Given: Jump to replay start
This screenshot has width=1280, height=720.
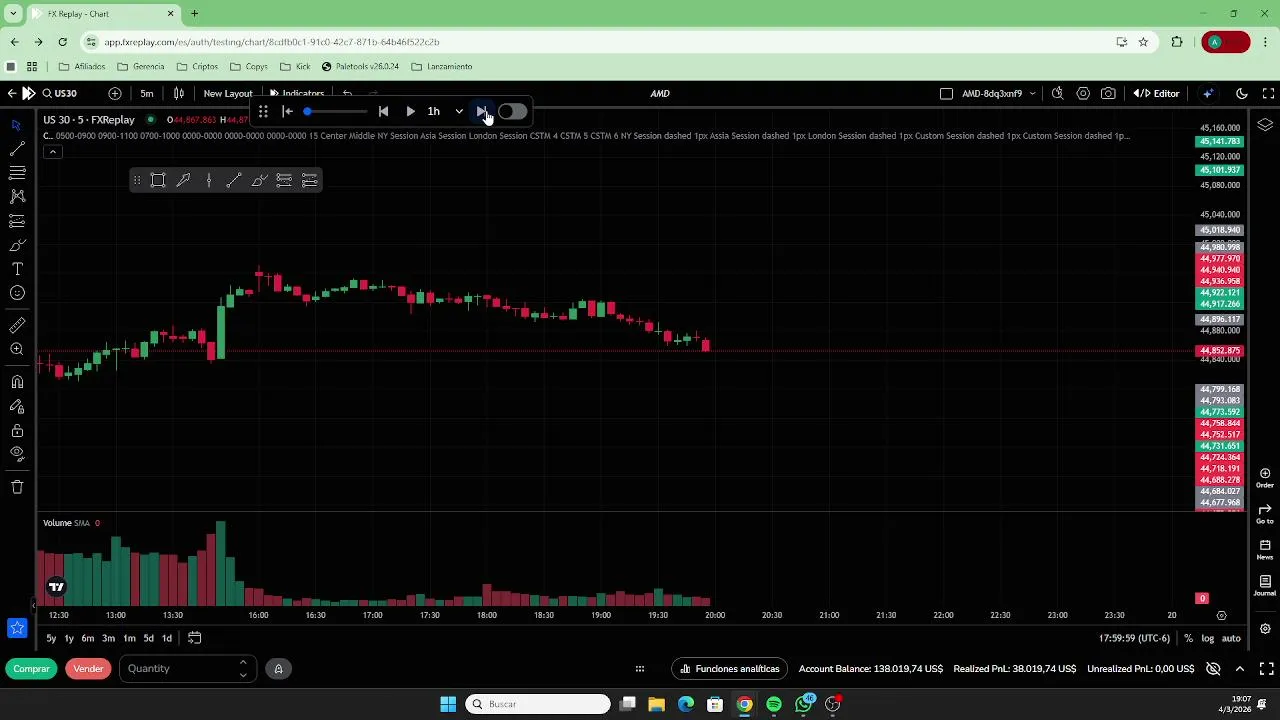Looking at the screenshot, I should click(x=287, y=112).
